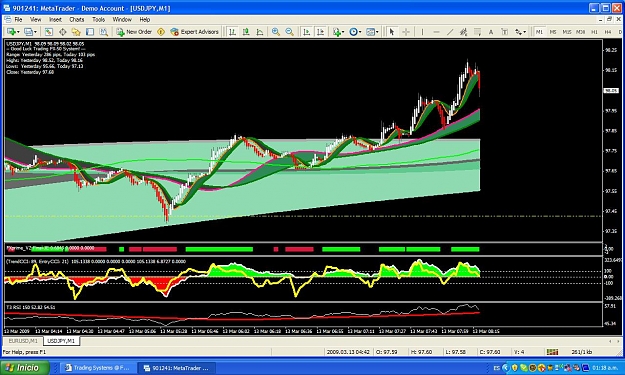Screen dimensions: 625x375
Task: Open the Templates icon
Action: click(x=370, y=32)
